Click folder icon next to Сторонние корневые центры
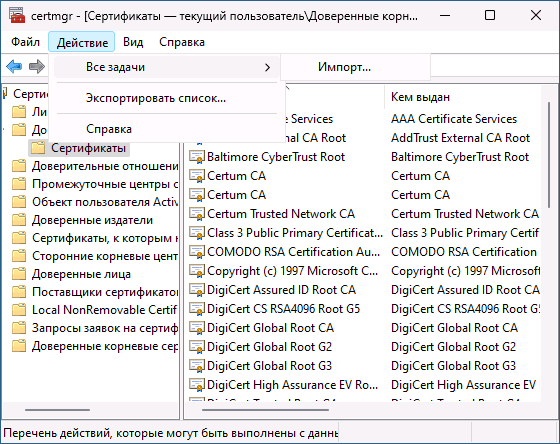This screenshot has width=560, height=444. (x=19, y=256)
